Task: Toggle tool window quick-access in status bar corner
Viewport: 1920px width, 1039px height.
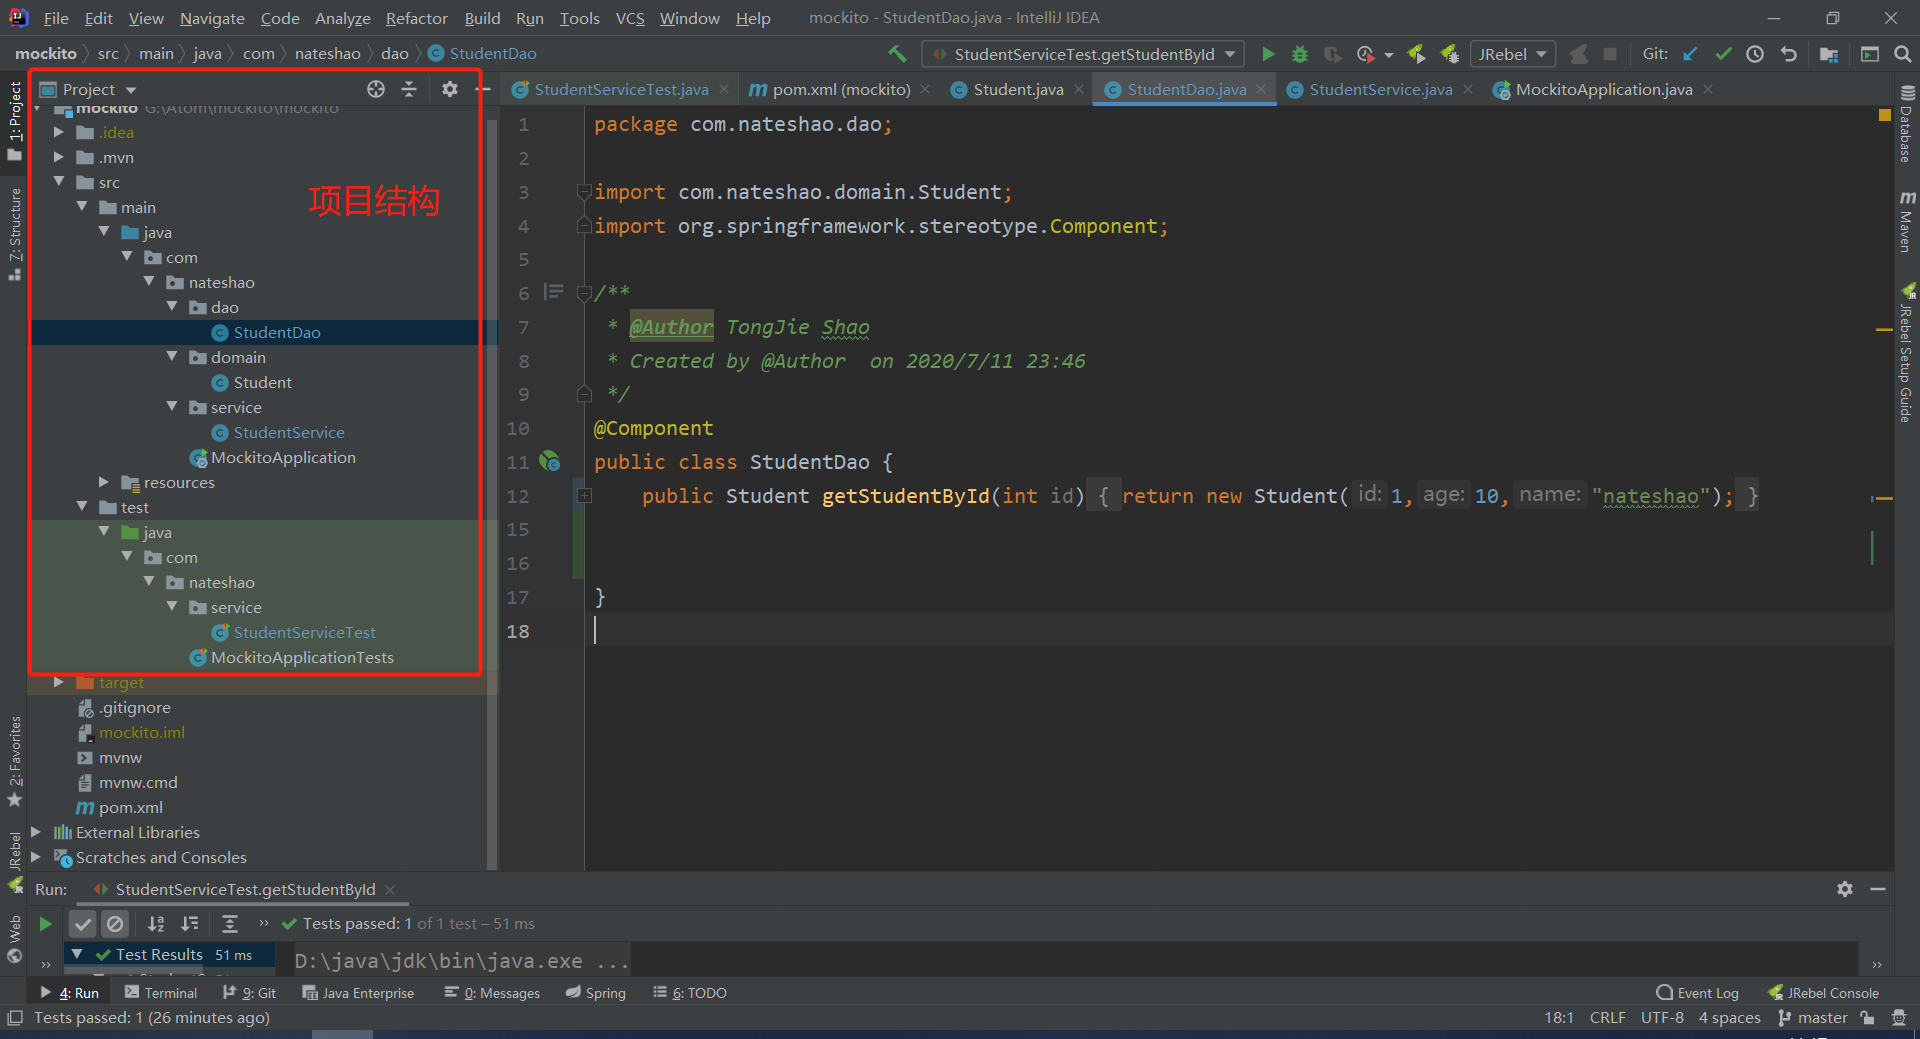Action: [14, 1018]
